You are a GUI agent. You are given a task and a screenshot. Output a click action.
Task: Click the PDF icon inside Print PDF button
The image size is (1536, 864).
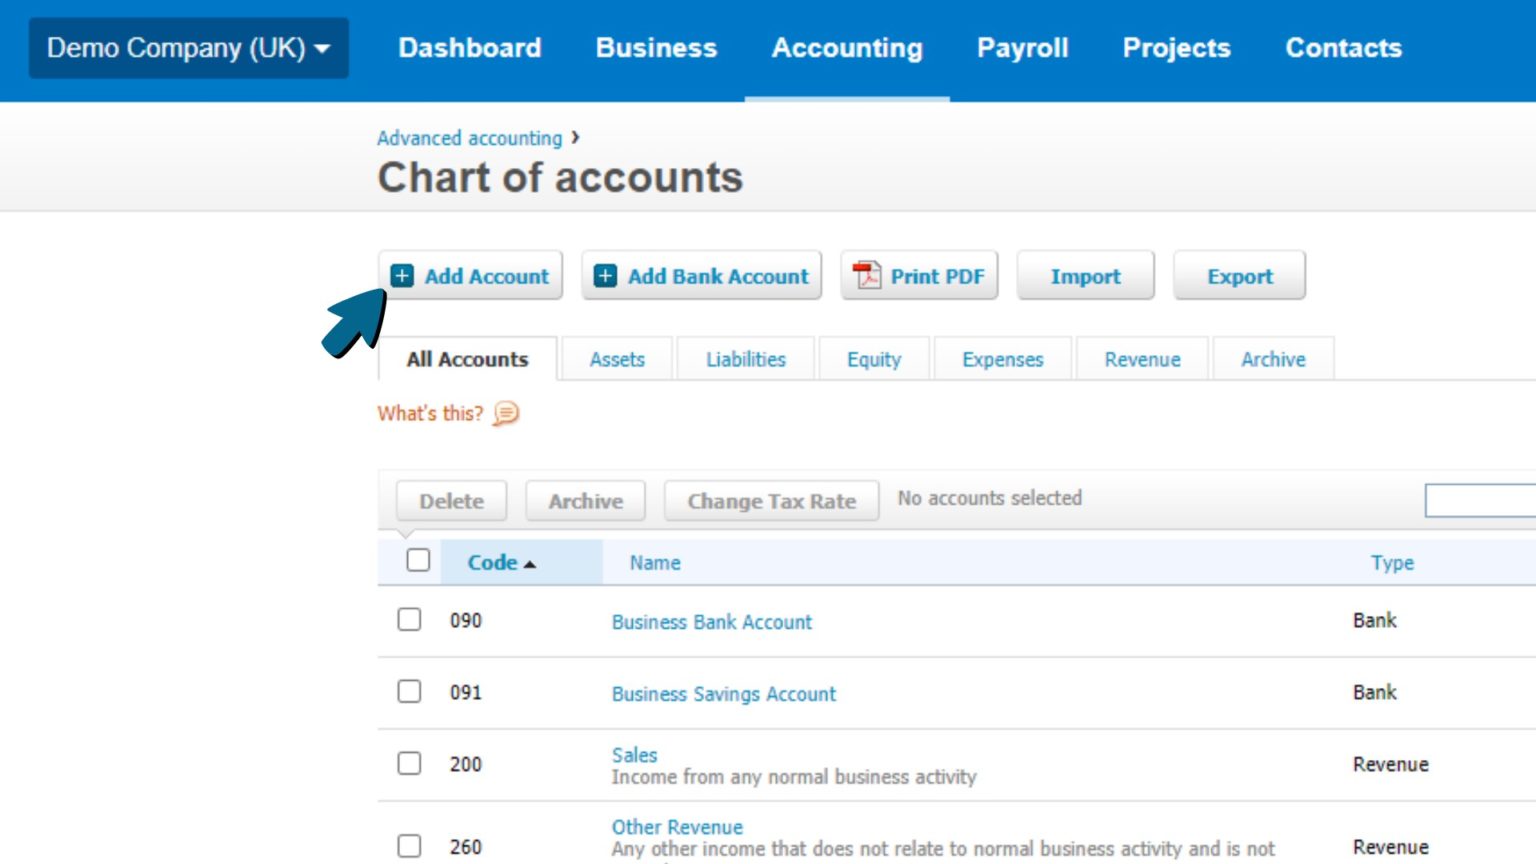(x=868, y=275)
